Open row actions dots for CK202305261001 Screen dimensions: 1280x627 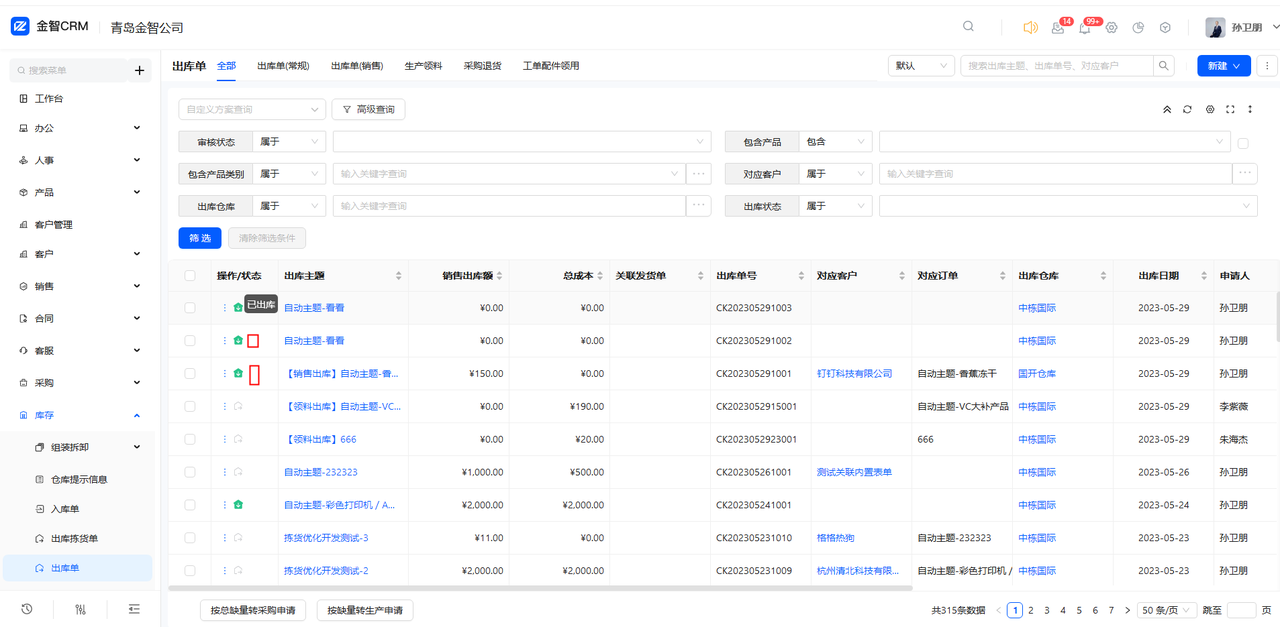pos(225,472)
